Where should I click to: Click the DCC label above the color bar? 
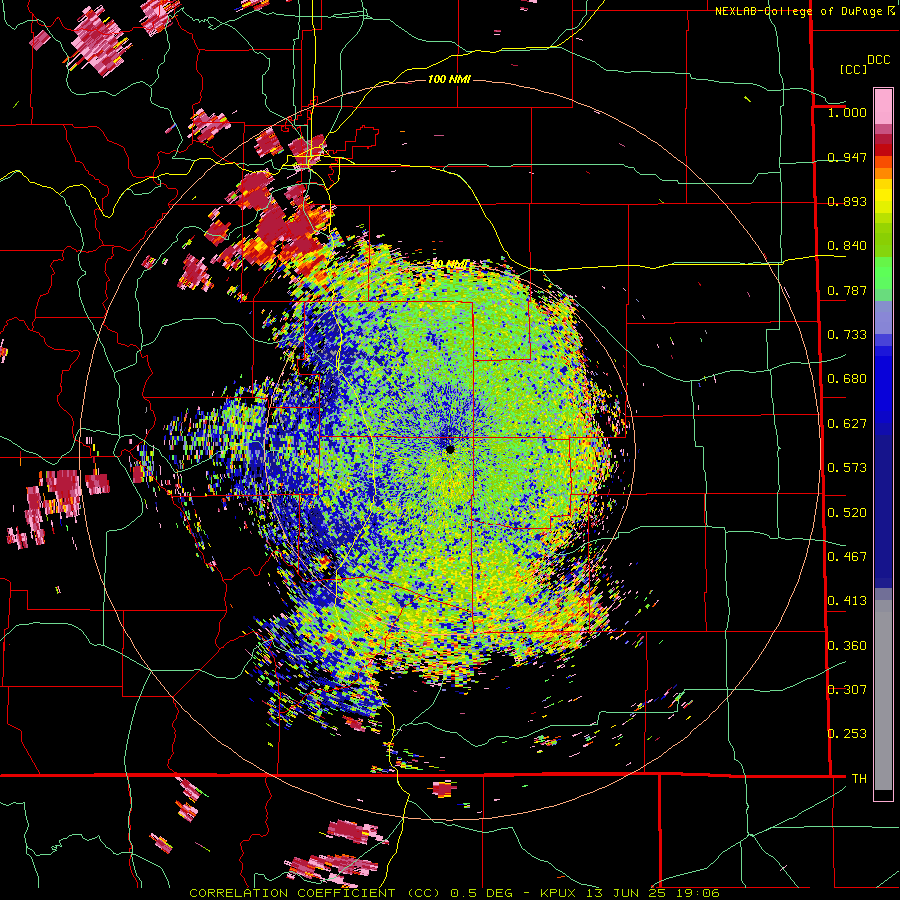pyautogui.click(x=878, y=60)
